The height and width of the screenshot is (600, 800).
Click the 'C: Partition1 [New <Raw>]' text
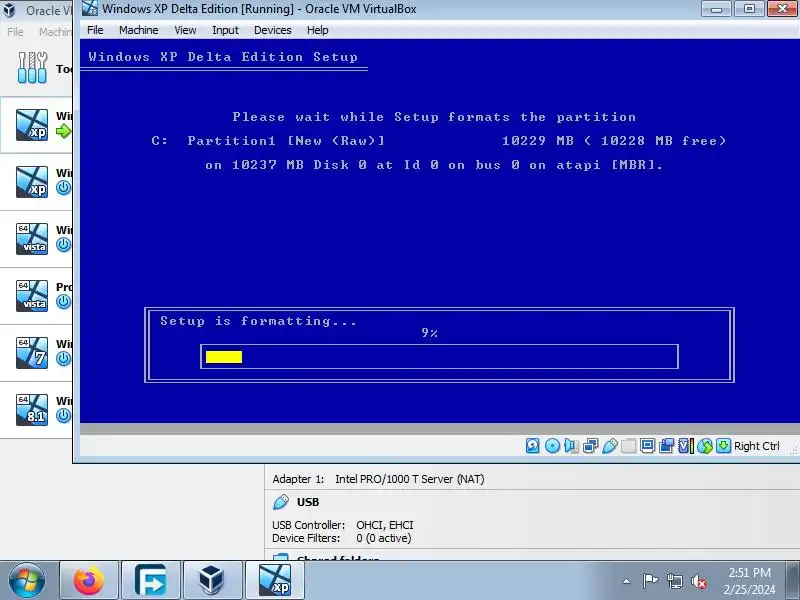(268, 141)
